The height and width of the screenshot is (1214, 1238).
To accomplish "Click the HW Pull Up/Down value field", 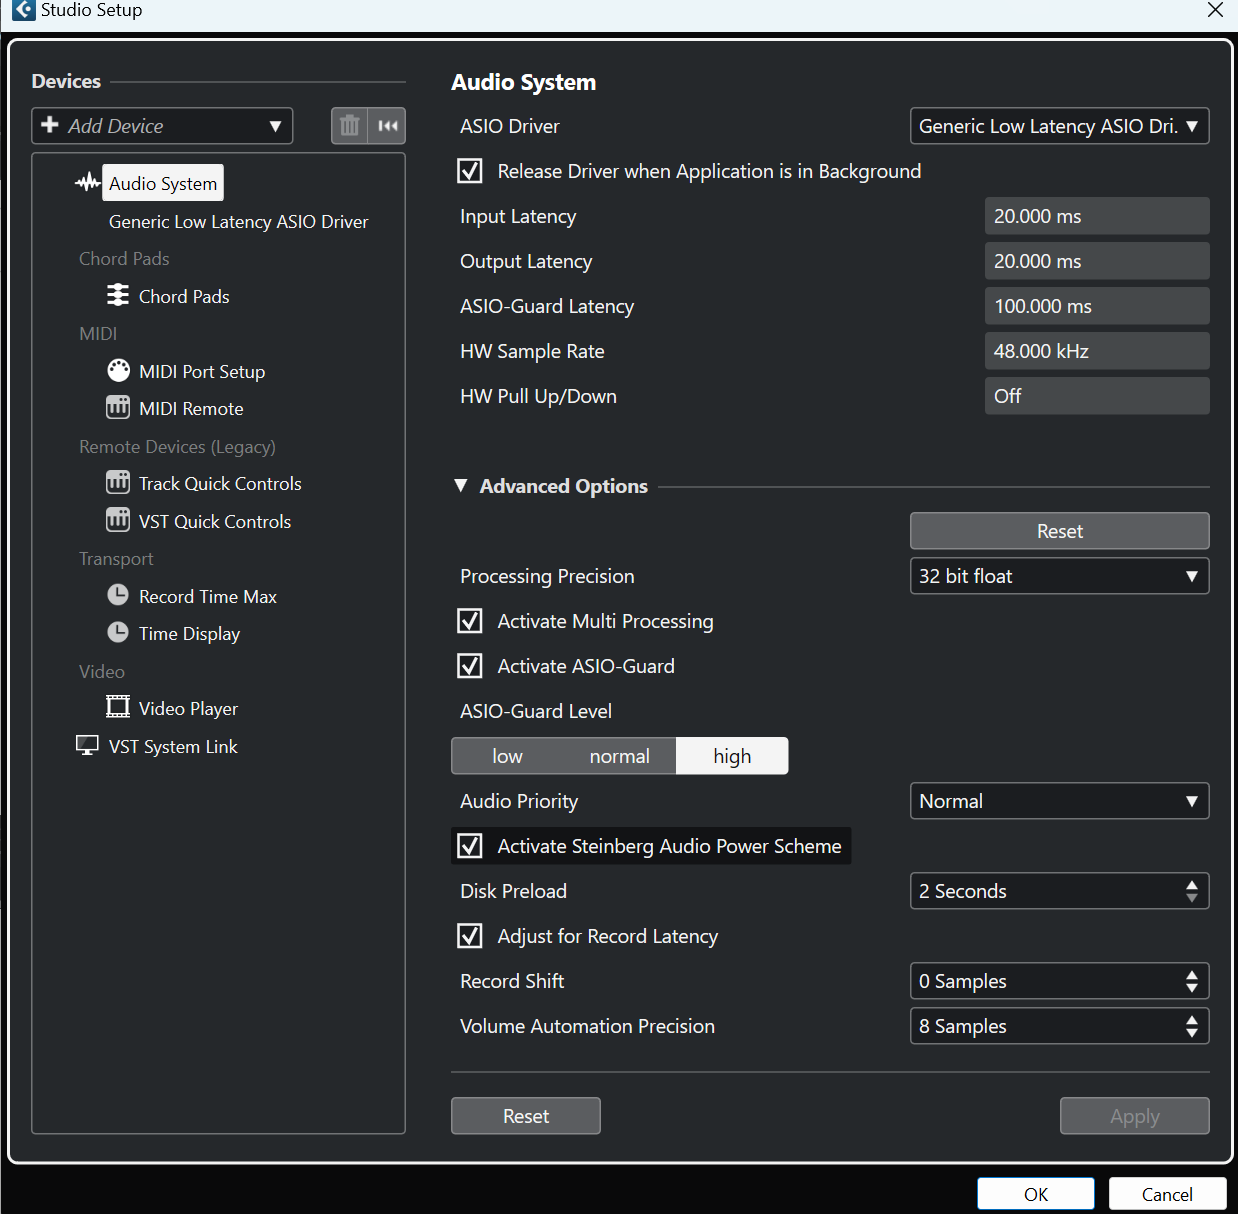I will click(x=1097, y=396).
